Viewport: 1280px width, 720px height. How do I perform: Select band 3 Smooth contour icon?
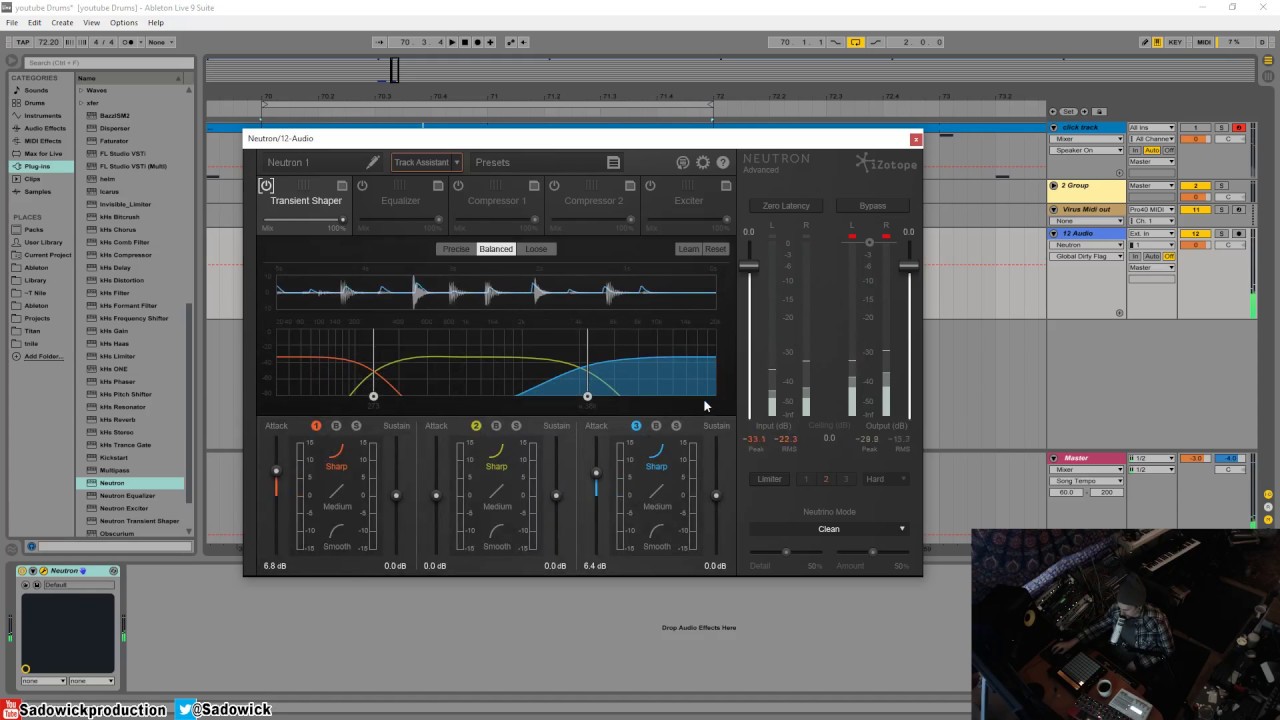click(657, 531)
